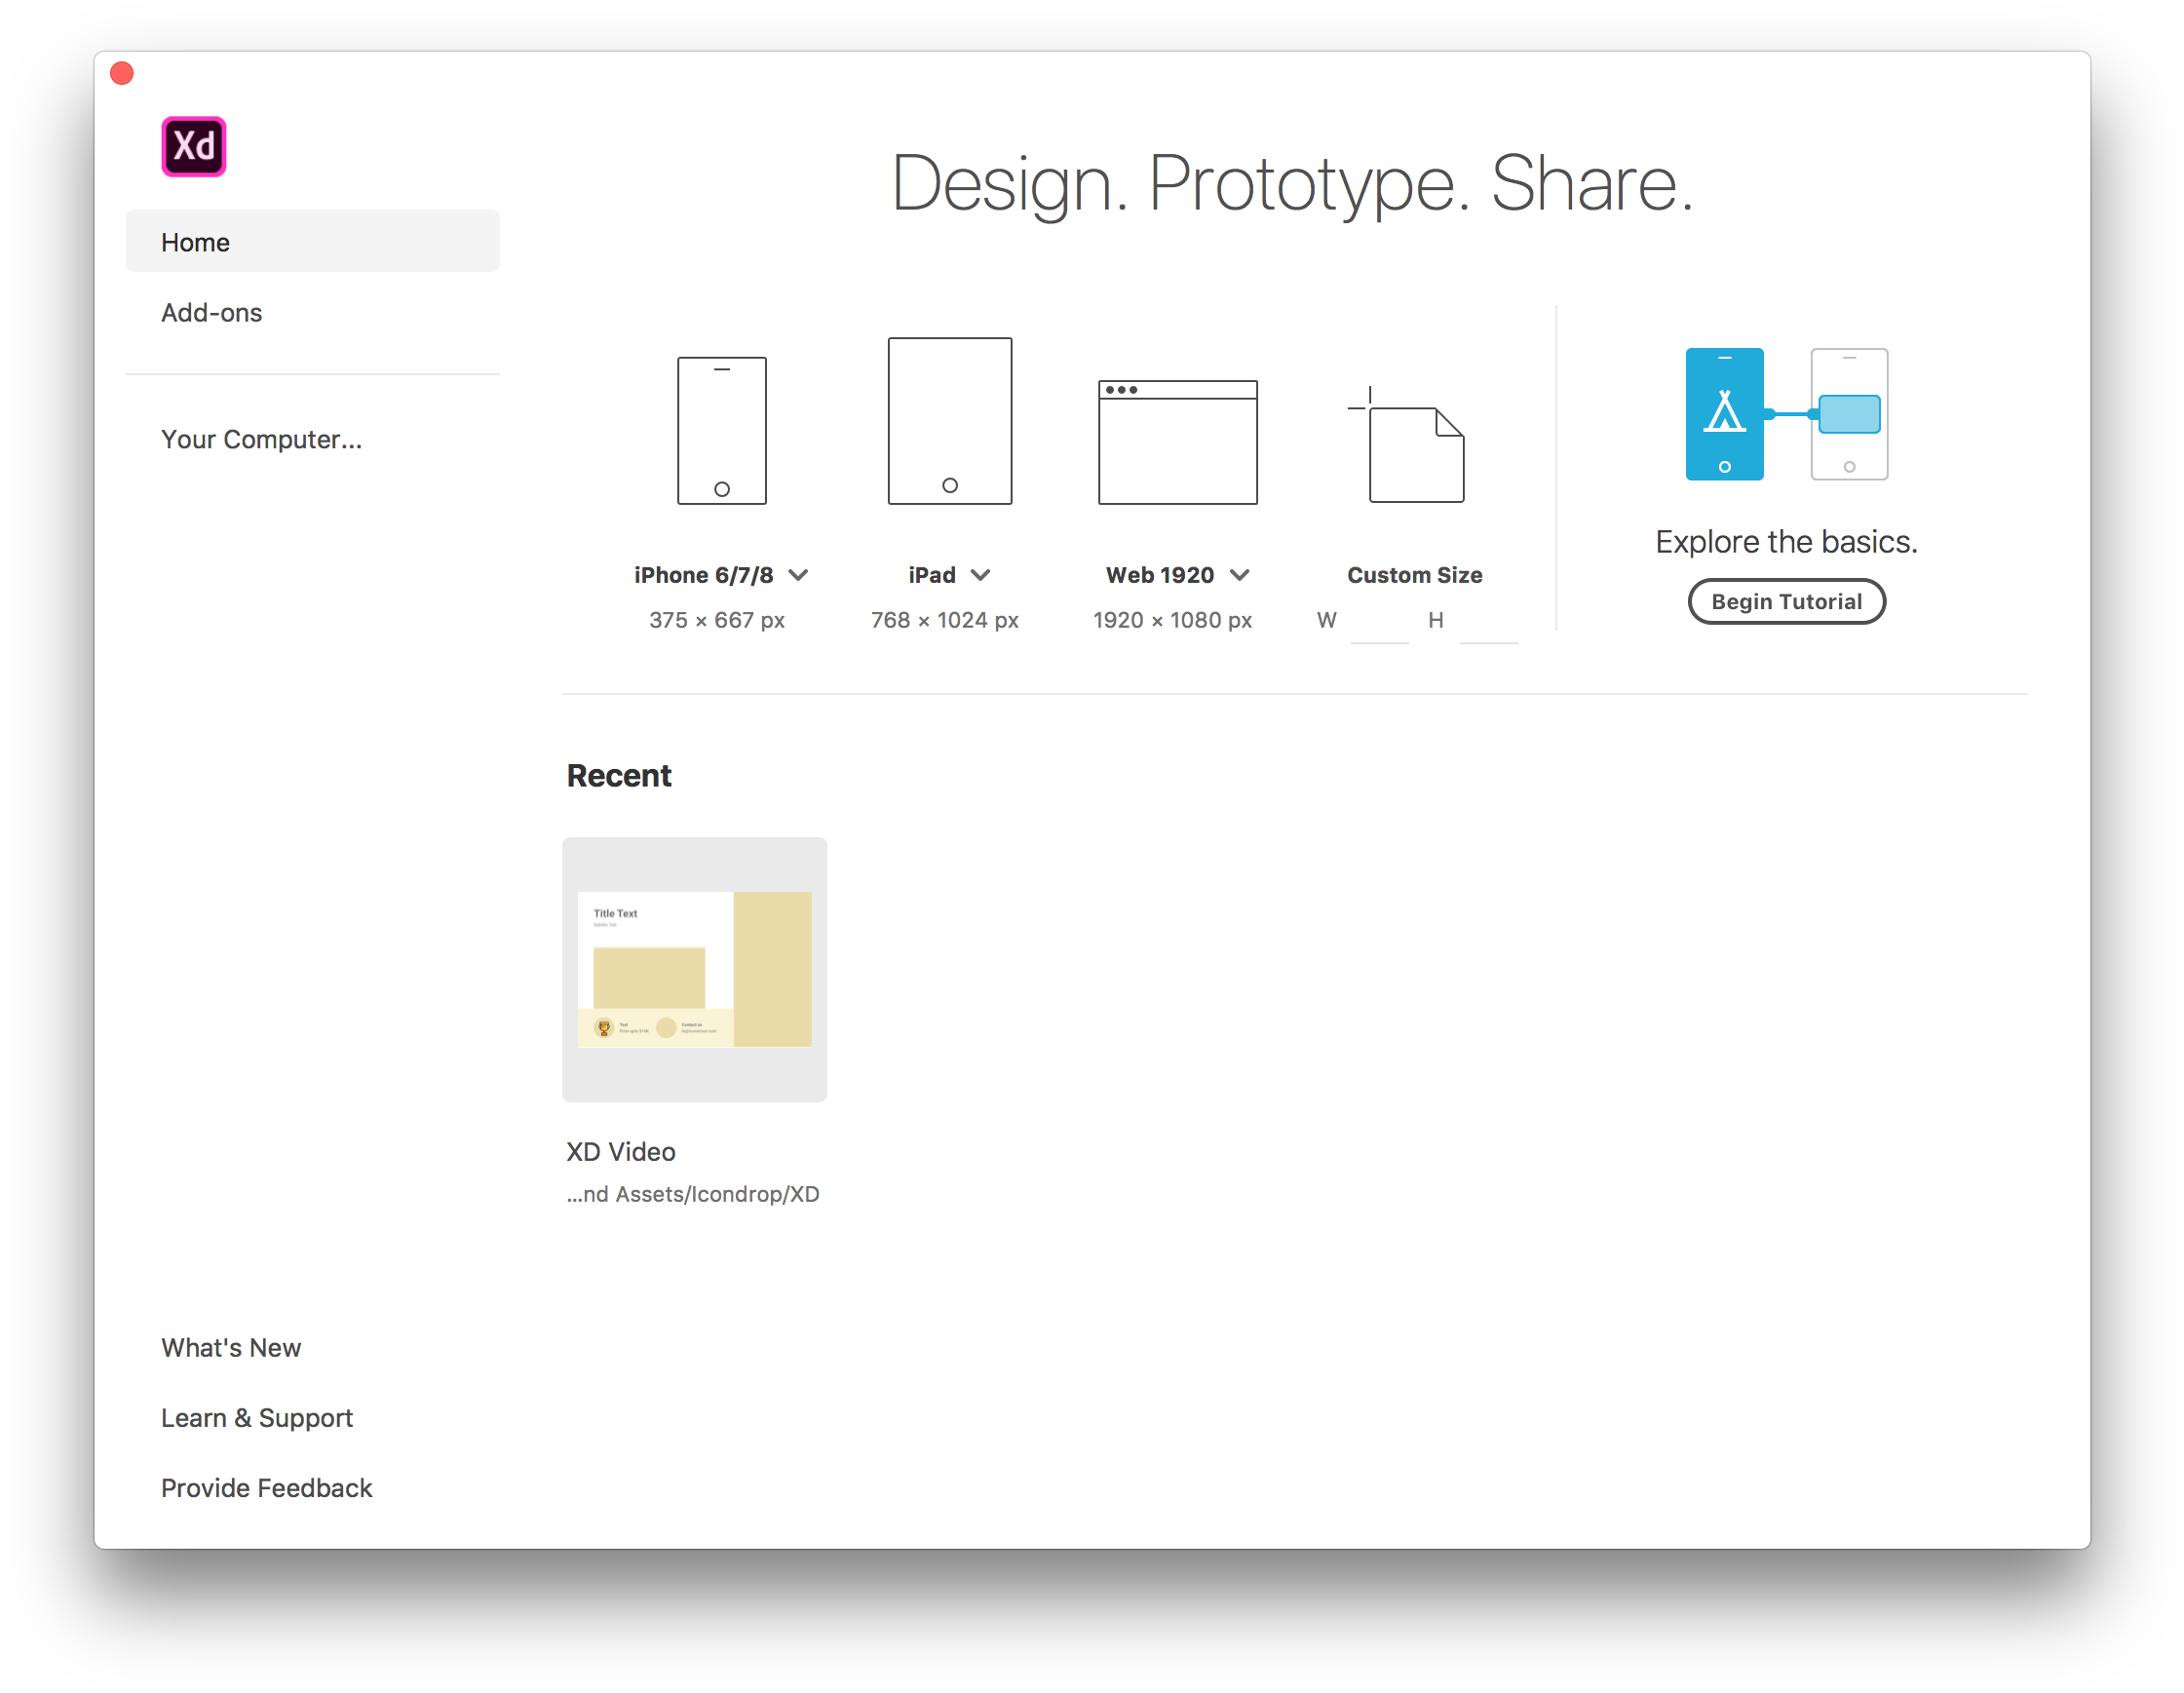Select the iPhone 6/7/8 artboard icon

721,430
